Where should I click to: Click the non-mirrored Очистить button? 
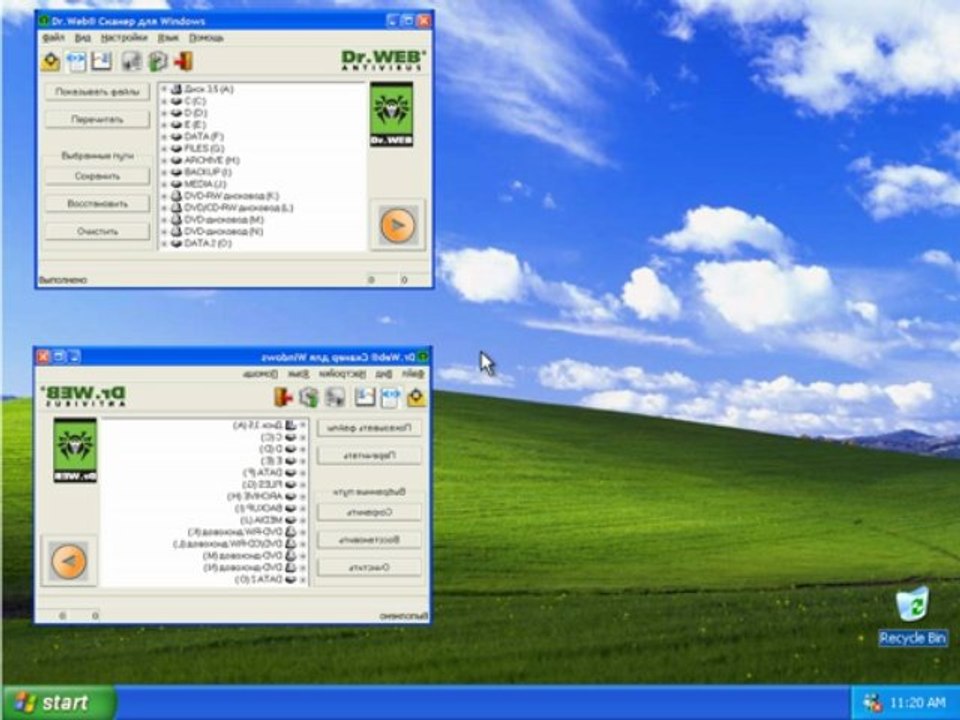pyautogui.click(x=97, y=231)
